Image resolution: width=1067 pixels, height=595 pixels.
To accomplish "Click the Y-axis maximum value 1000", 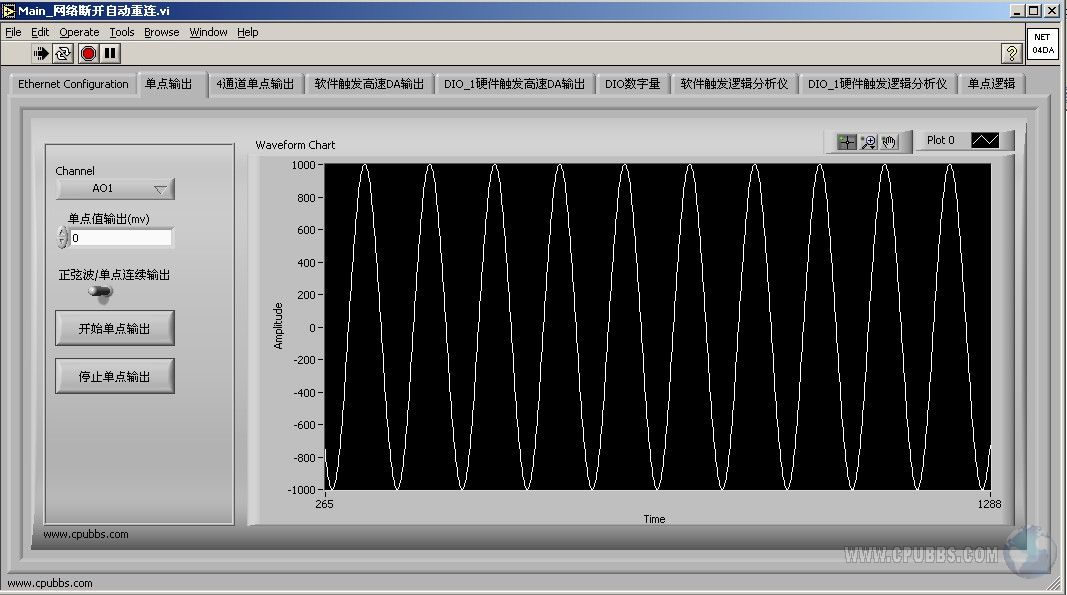I will [303, 165].
